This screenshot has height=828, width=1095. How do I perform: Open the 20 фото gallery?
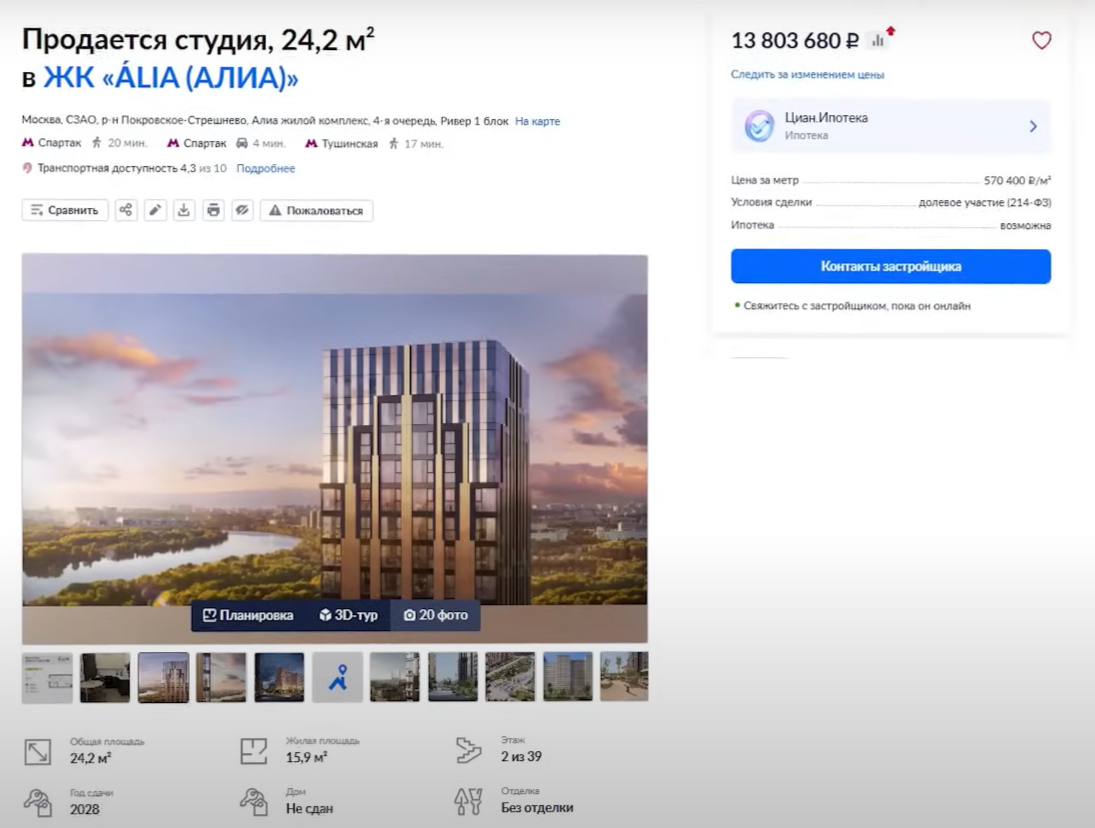[436, 615]
